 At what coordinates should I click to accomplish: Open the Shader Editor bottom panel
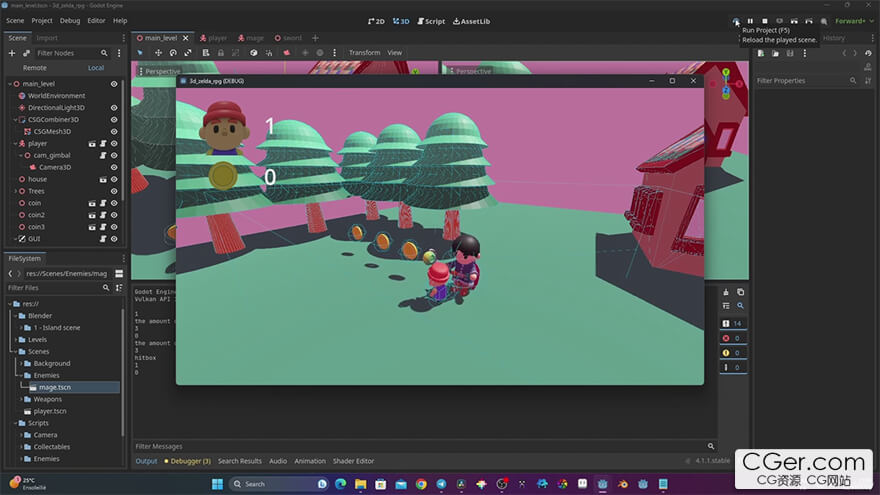354,461
